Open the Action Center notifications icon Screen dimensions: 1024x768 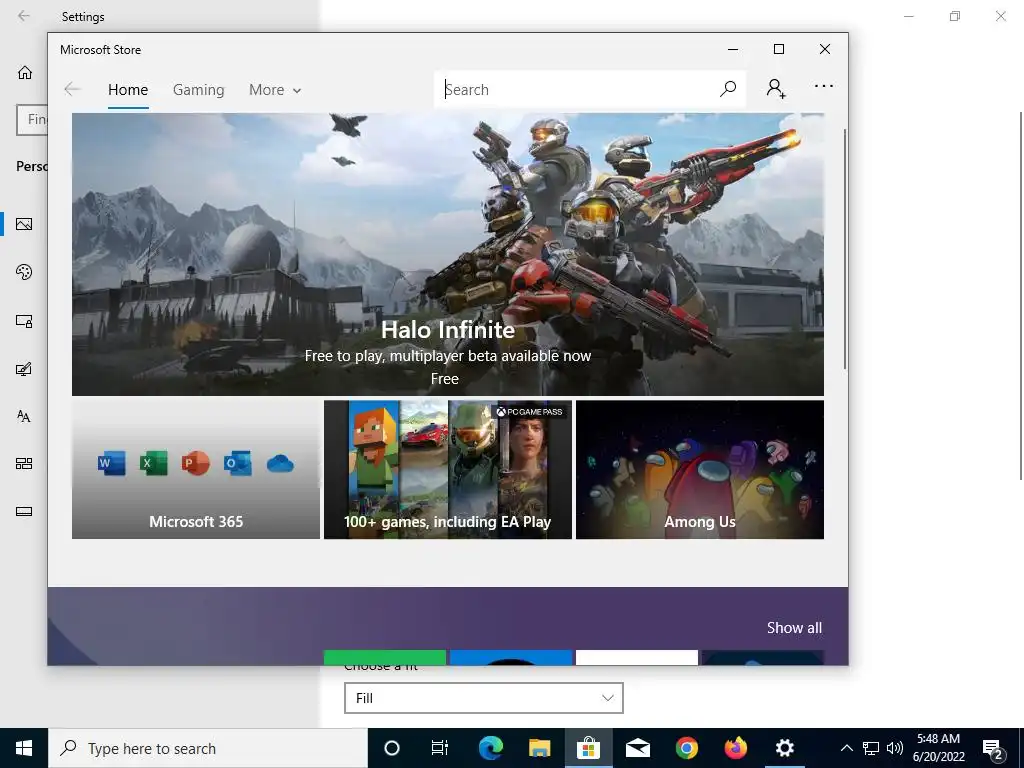993,748
